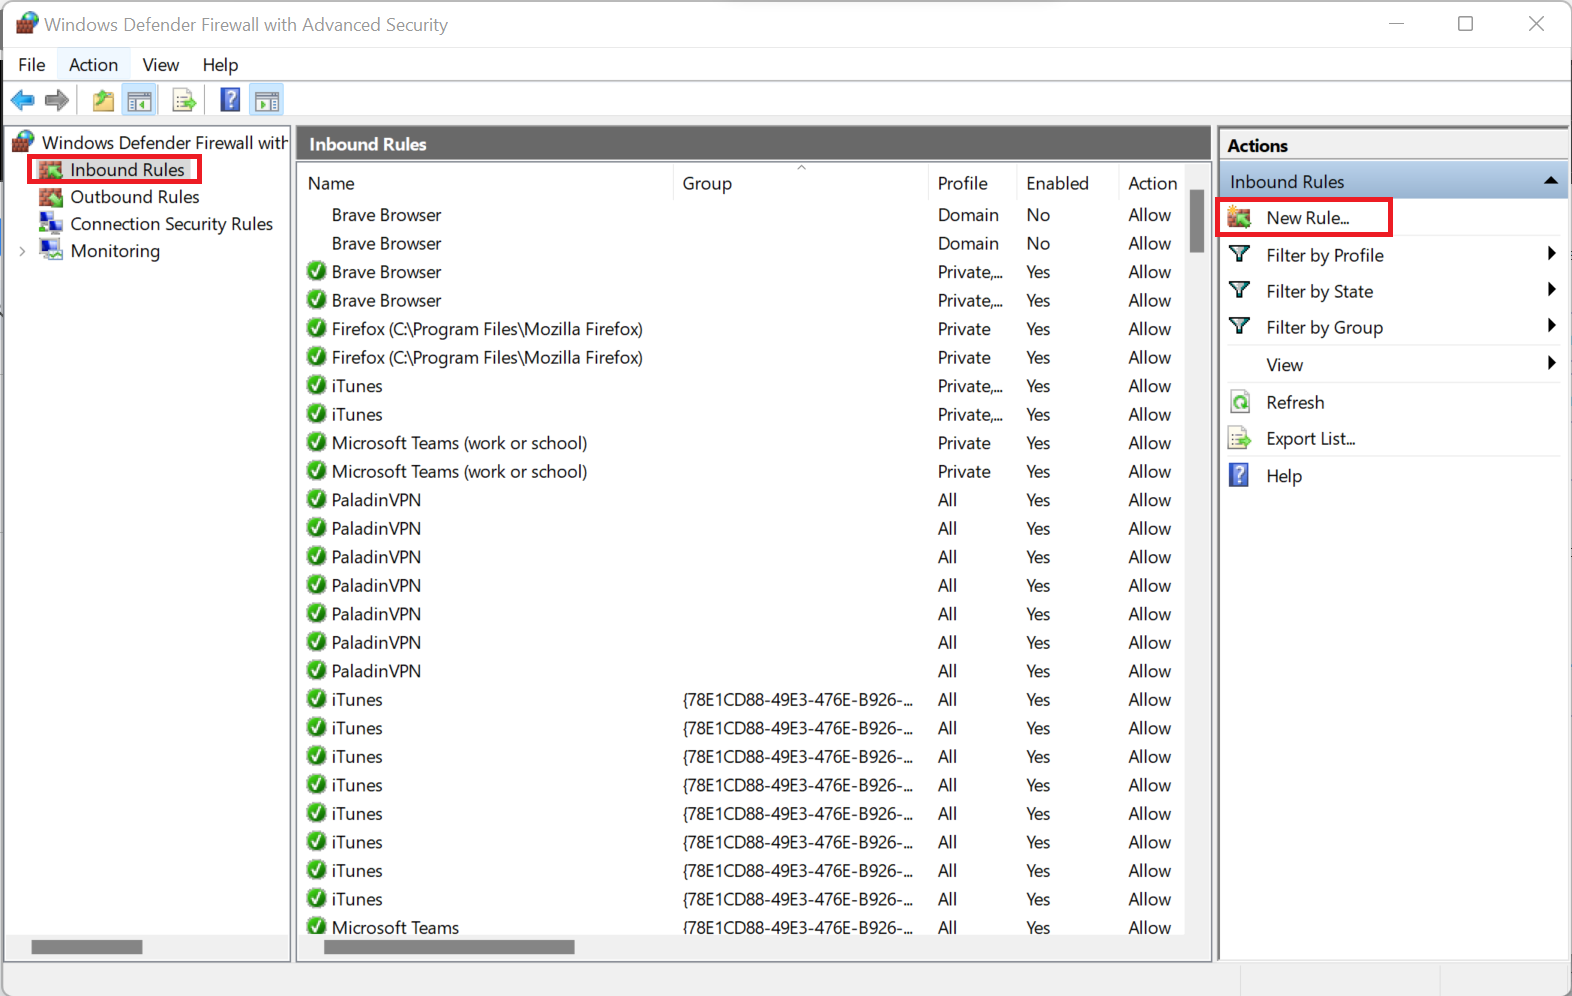Sort by the Action column header

(1152, 183)
